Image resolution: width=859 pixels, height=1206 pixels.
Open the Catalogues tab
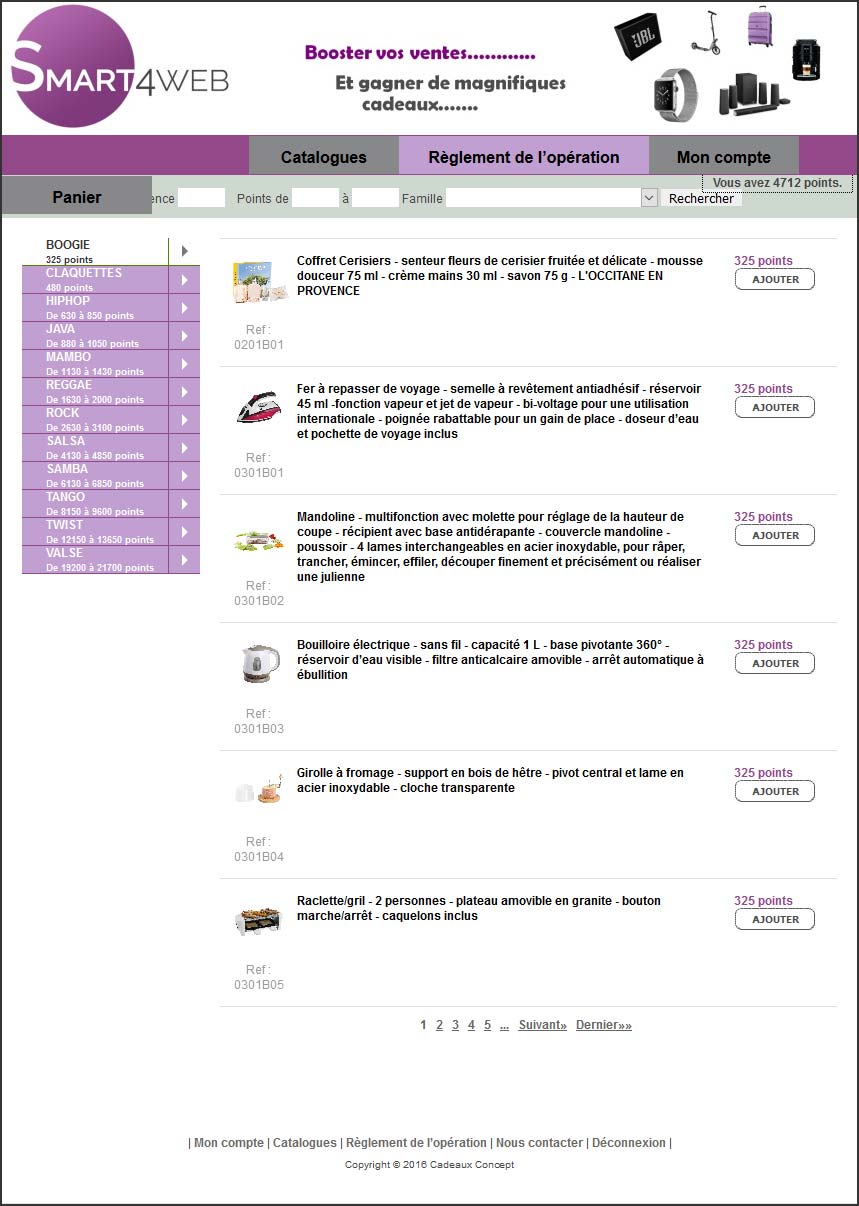pyautogui.click(x=323, y=157)
